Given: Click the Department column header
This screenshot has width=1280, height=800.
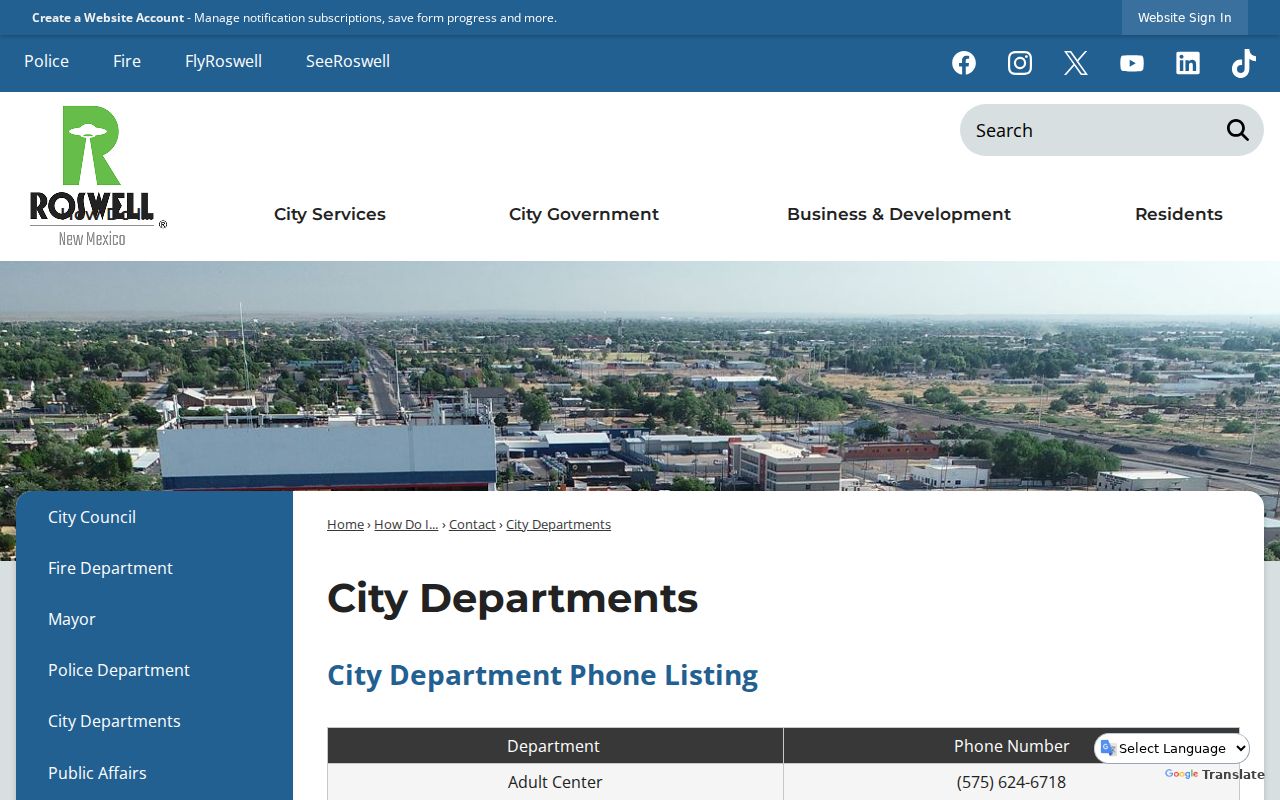Looking at the screenshot, I should pos(555,746).
